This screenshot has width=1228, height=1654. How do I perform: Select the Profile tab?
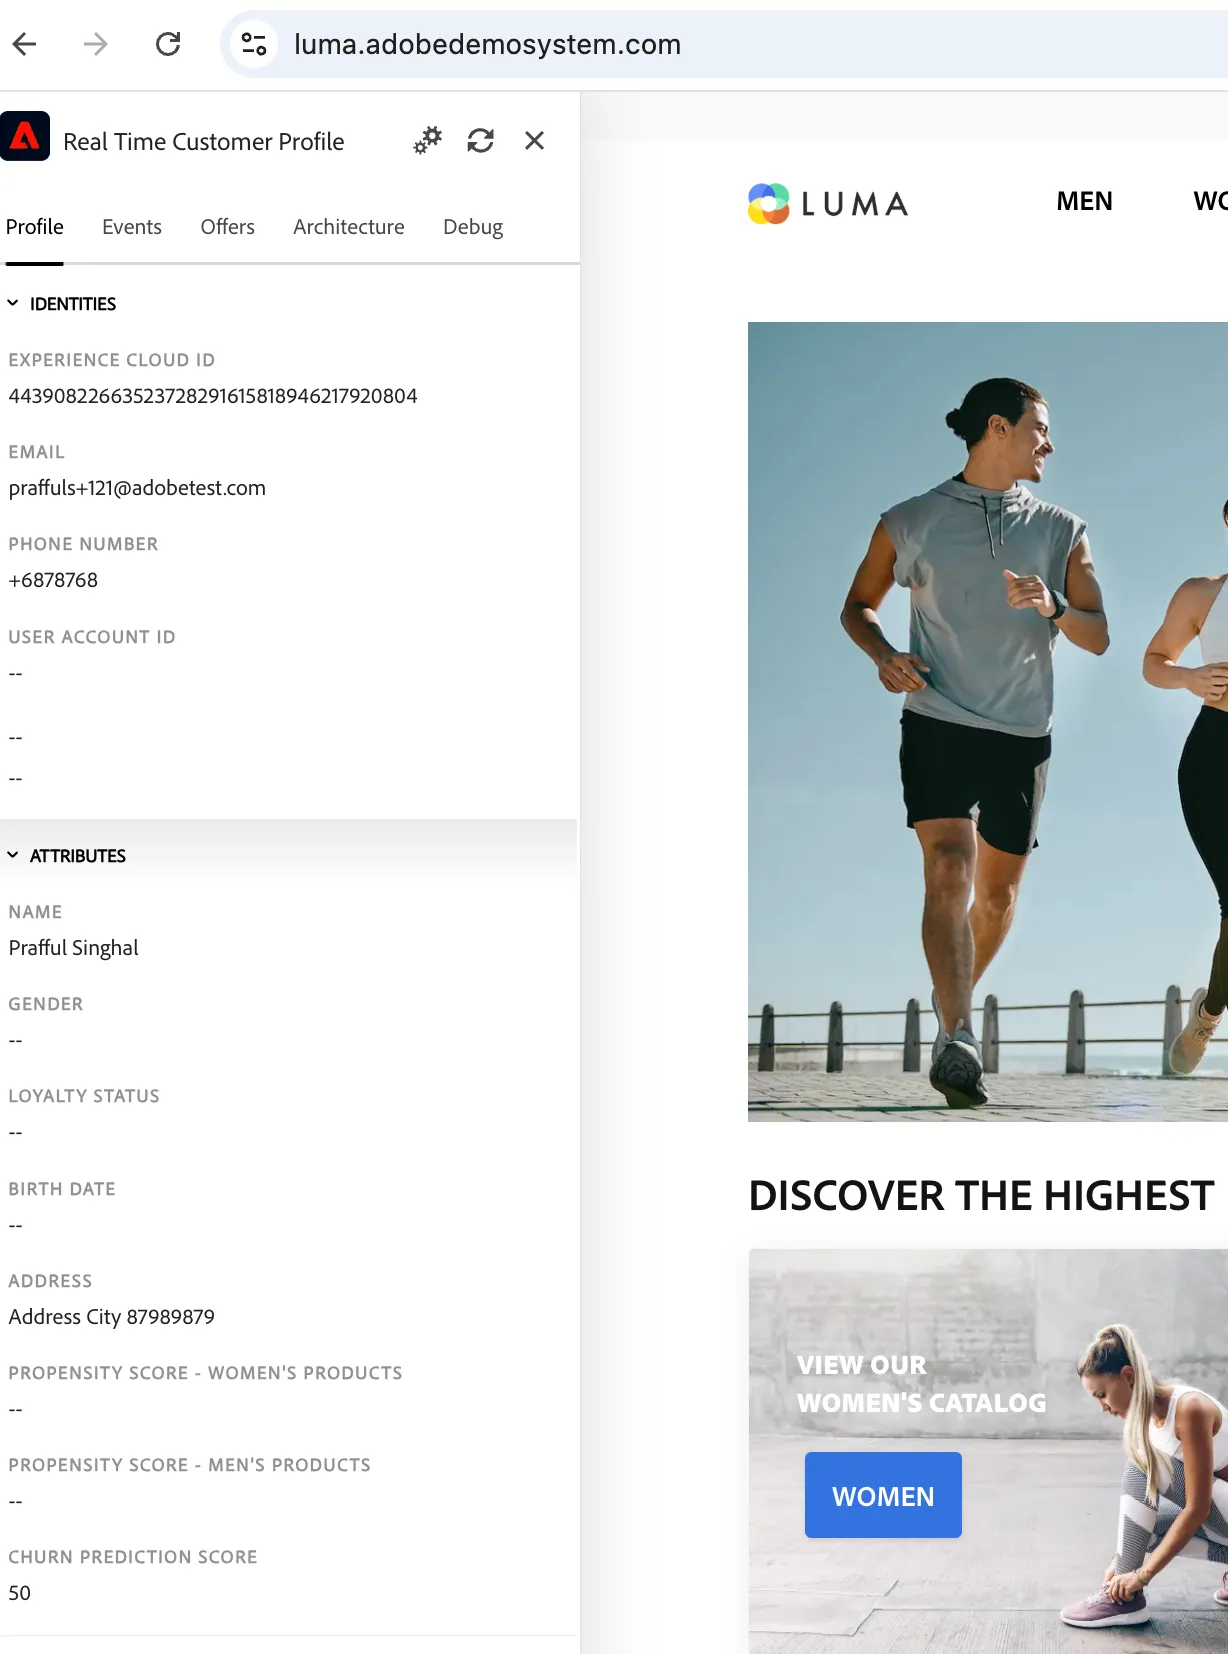[35, 227]
